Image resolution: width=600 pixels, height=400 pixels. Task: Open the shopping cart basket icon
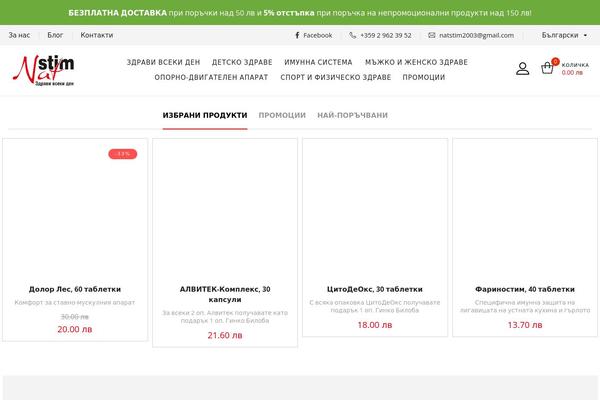547,68
